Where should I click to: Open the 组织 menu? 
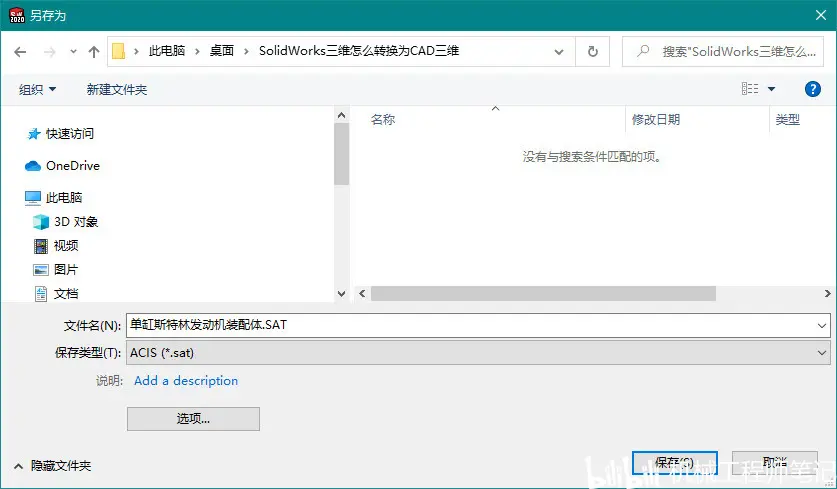click(37, 89)
